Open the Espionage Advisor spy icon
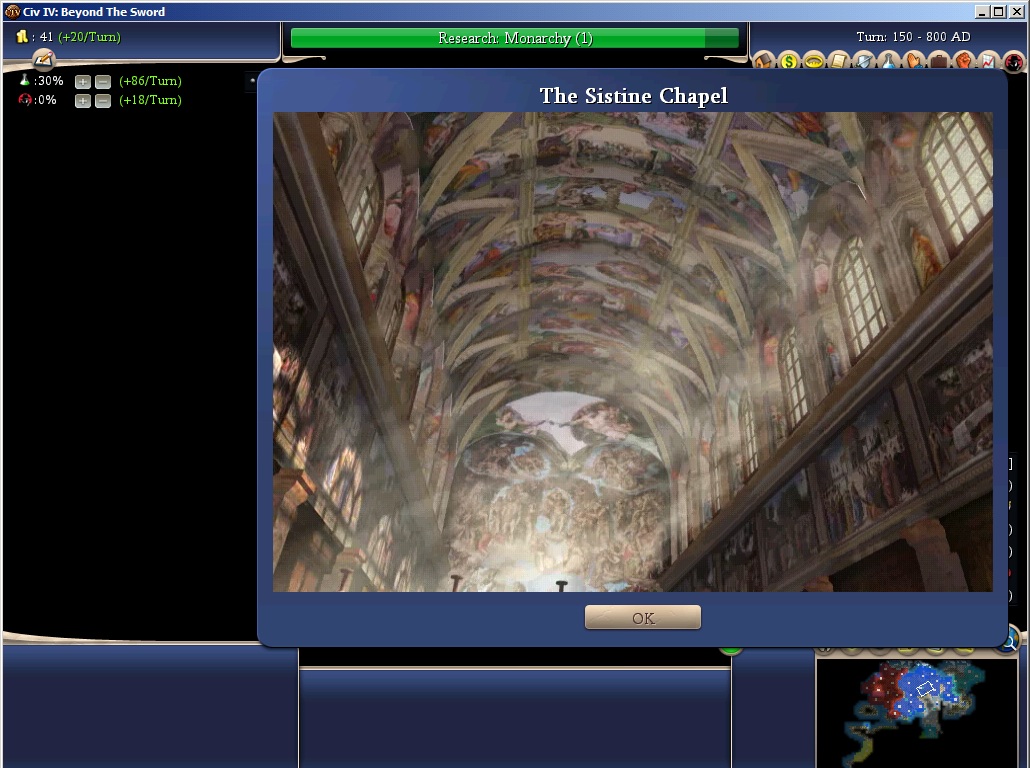Viewport: 1030px width, 768px height. (x=1013, y=62)
